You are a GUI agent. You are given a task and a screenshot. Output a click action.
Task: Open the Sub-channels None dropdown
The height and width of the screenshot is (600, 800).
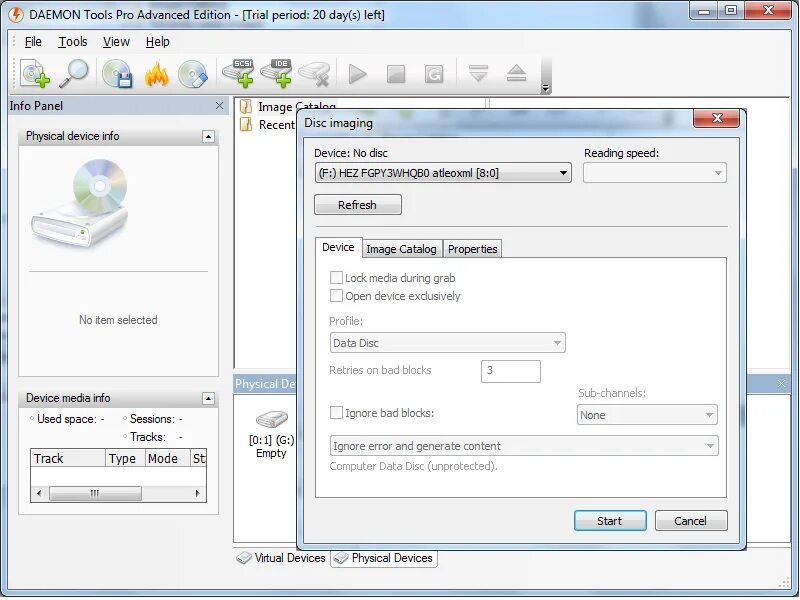click(647, 415)
